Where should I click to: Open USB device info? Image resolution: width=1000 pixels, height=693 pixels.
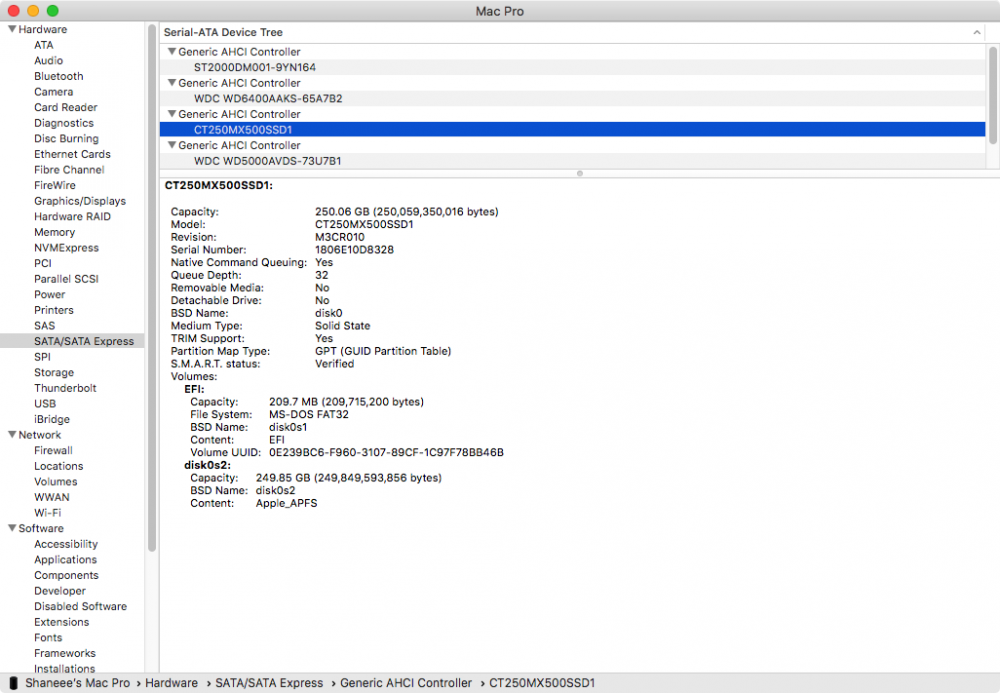(x=45, y=404)
